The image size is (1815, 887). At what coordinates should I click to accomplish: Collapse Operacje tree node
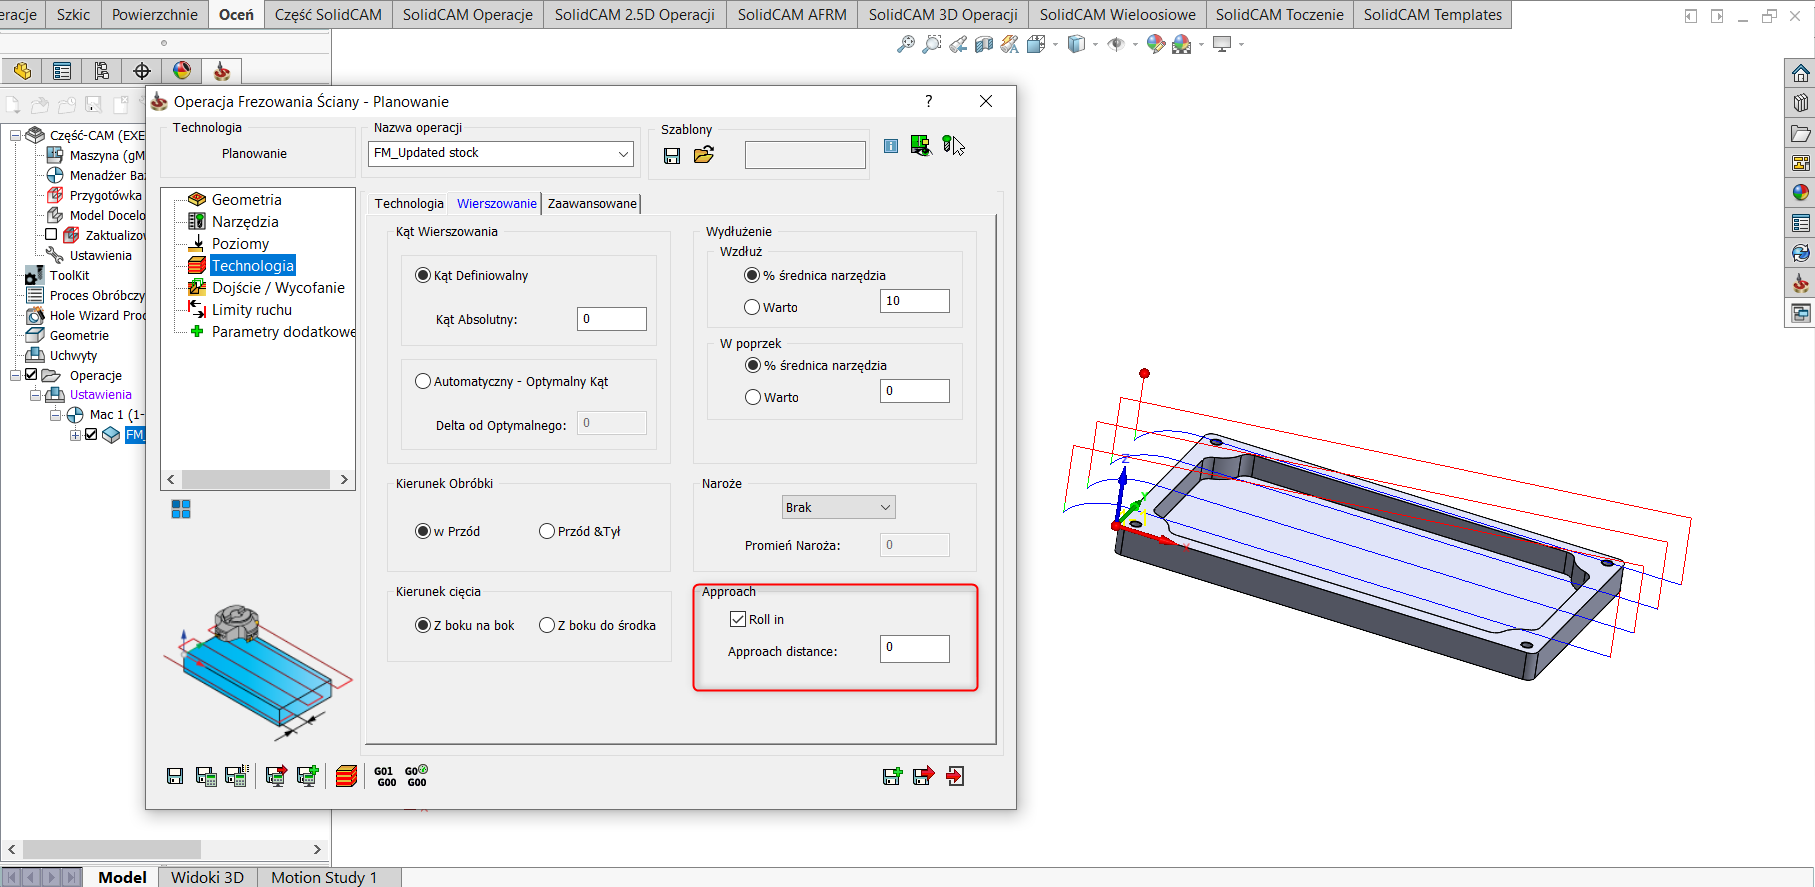coord(16,375)
